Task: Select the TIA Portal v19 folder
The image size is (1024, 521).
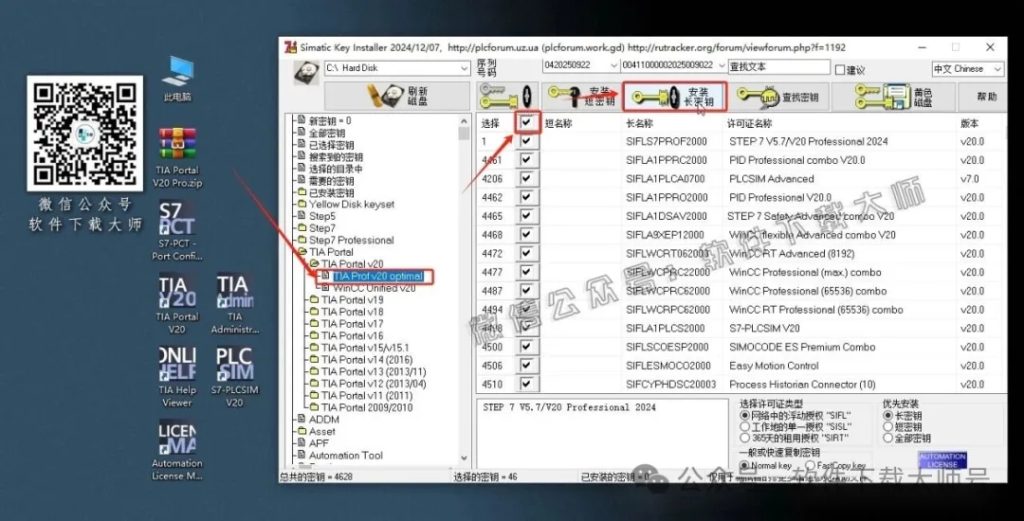Action: tap(352, 300)
